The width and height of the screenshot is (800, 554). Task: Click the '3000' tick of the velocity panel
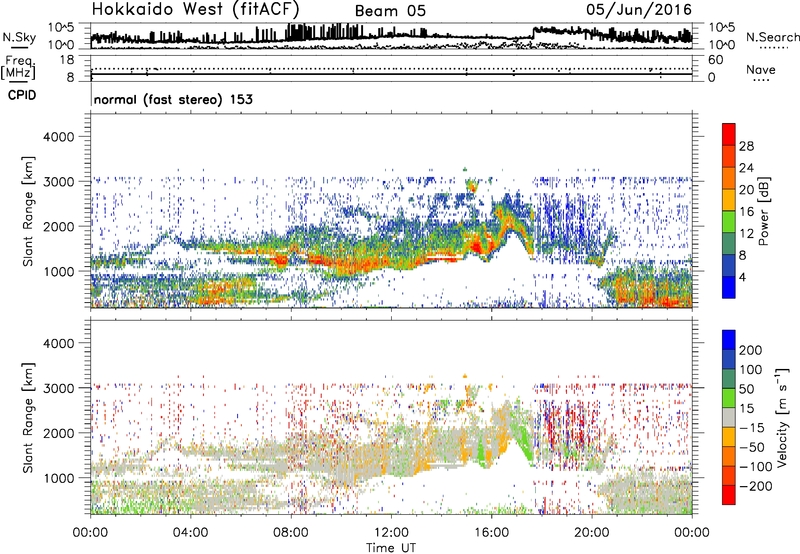pyautogui.click(x=58, y=388)
